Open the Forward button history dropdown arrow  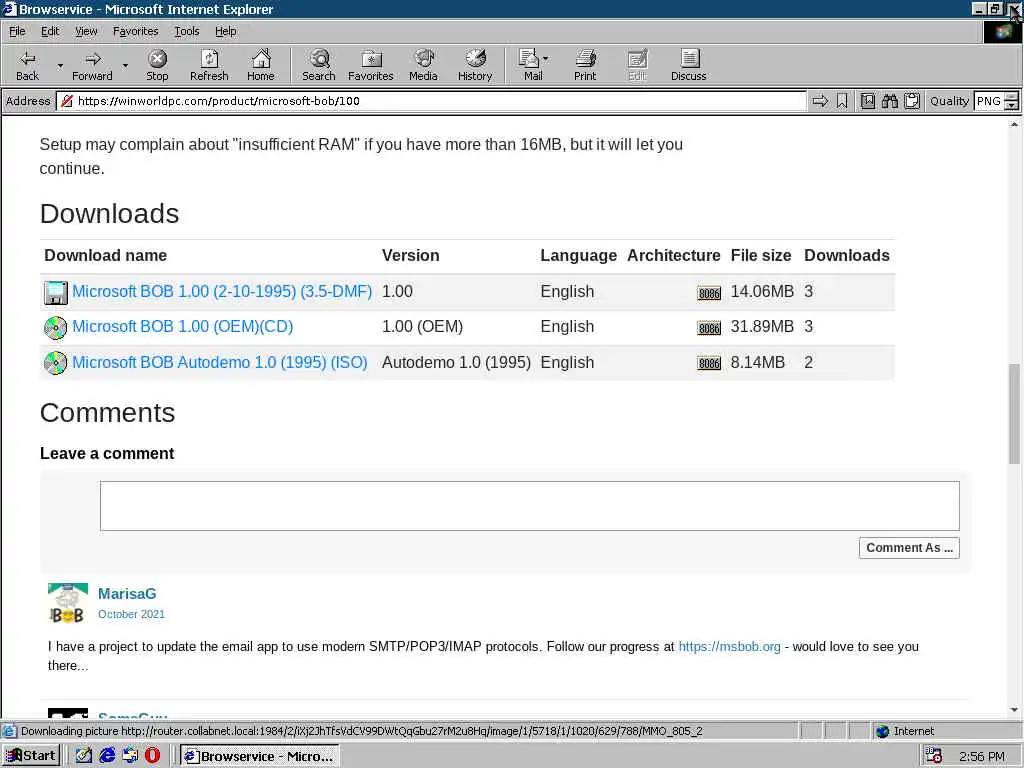[125, 65]
